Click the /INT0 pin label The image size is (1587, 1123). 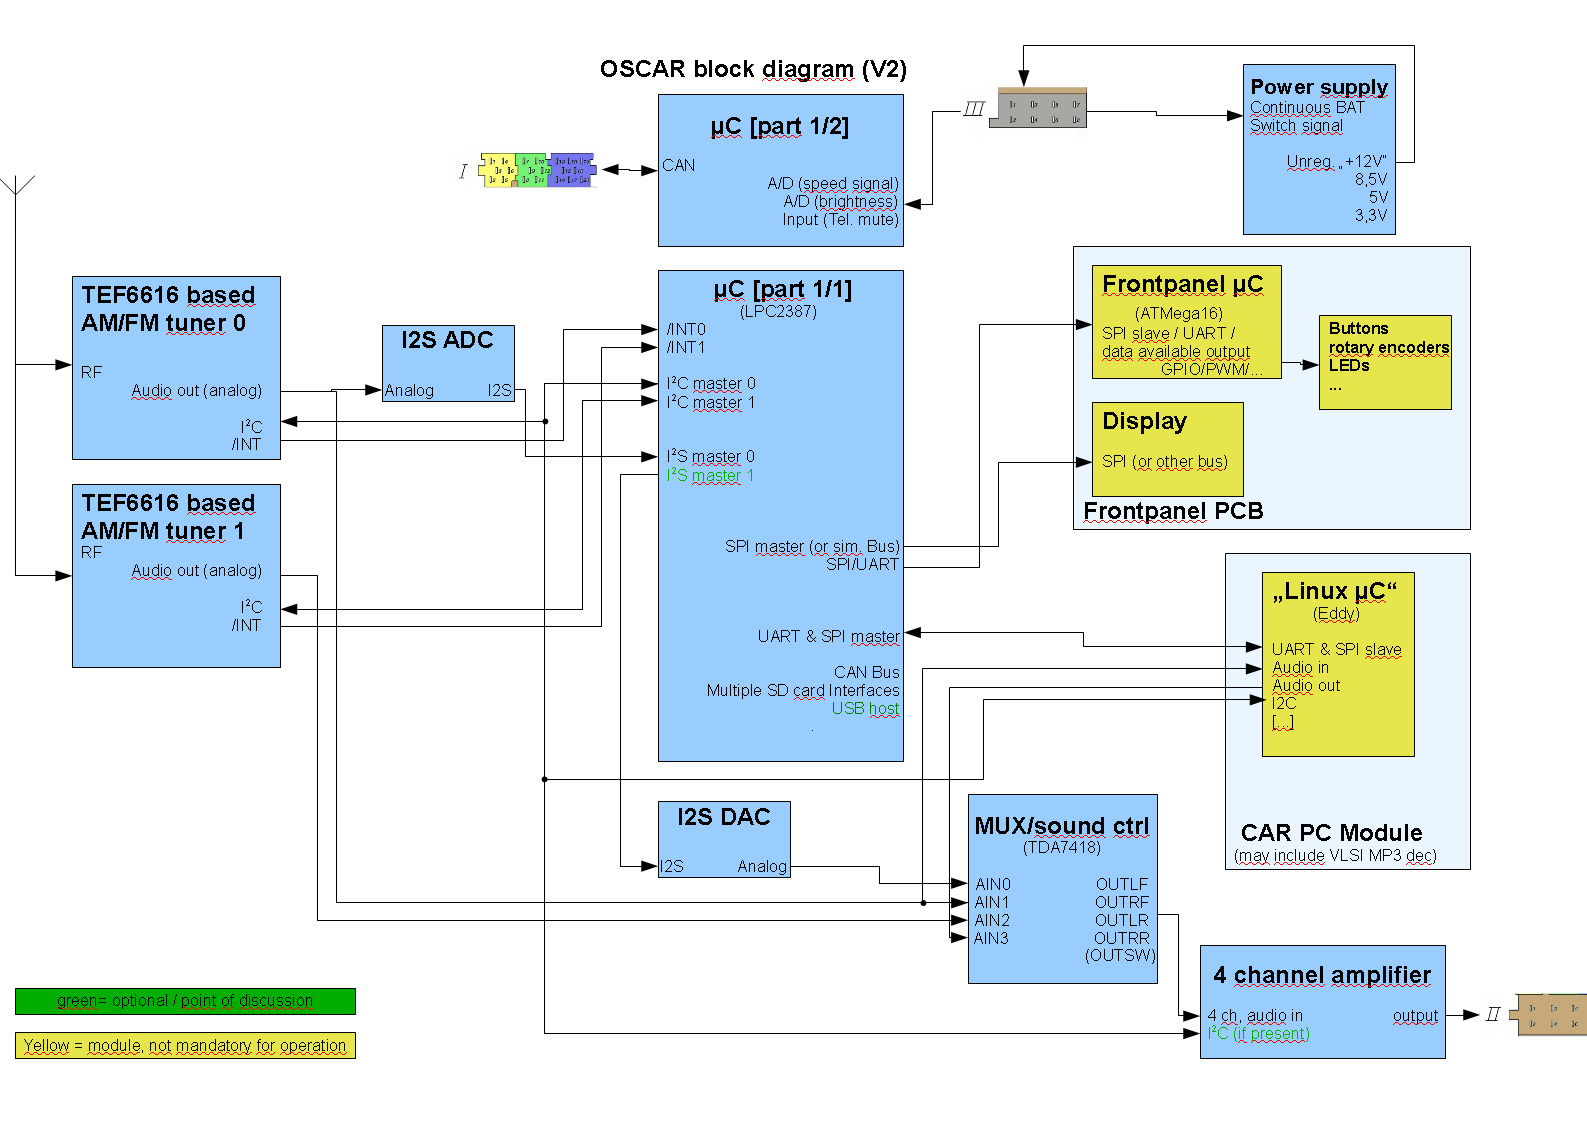coord(686,329)
